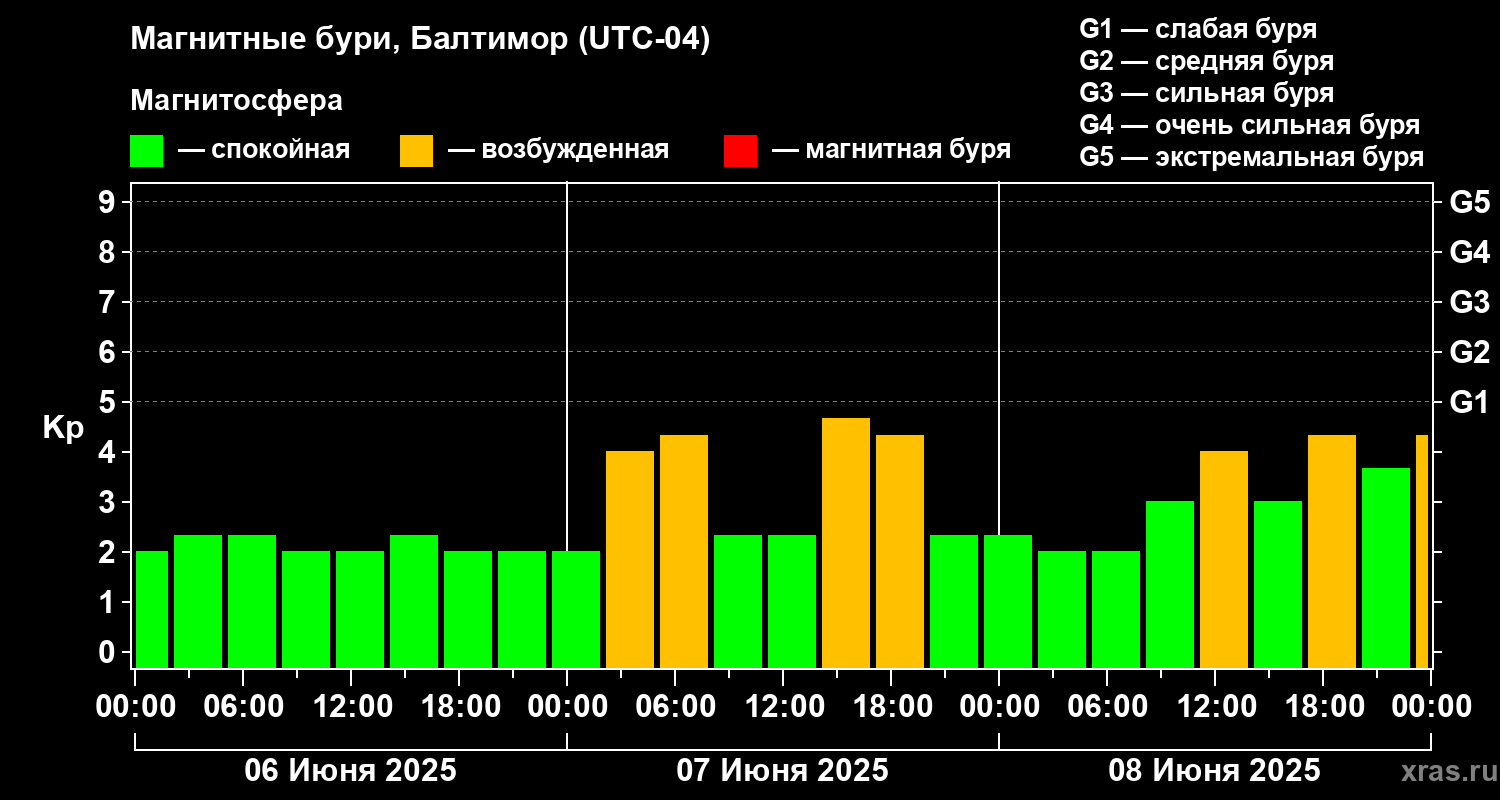Click the '— возбужденная' legend label
This screenshot has width=1500, height=800.
click(558, 151)
